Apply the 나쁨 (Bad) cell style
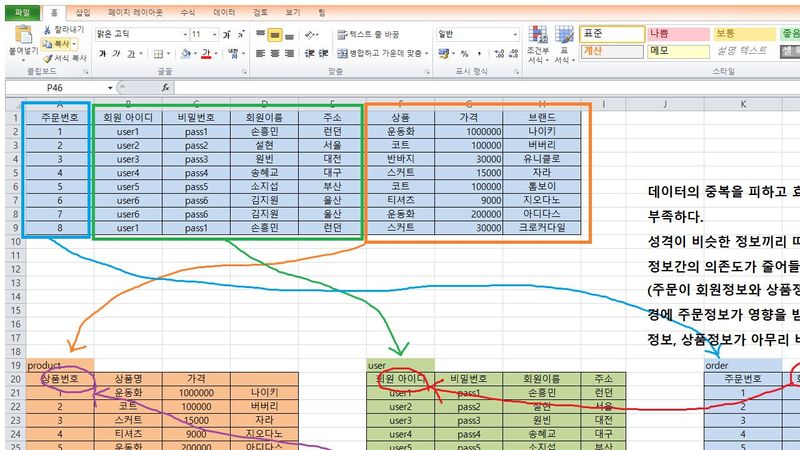The height and width of the screenshot is (450, 800). [679, 34]
